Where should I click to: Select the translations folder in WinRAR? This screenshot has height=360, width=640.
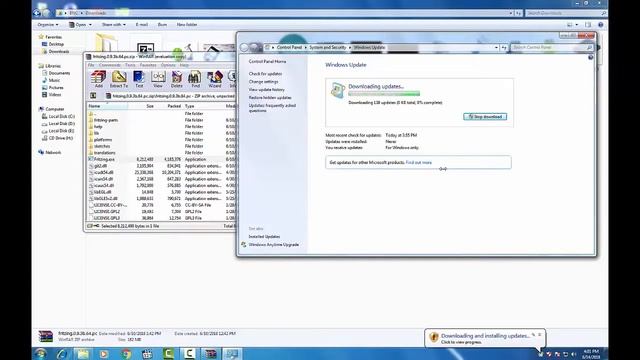point(104,153)
